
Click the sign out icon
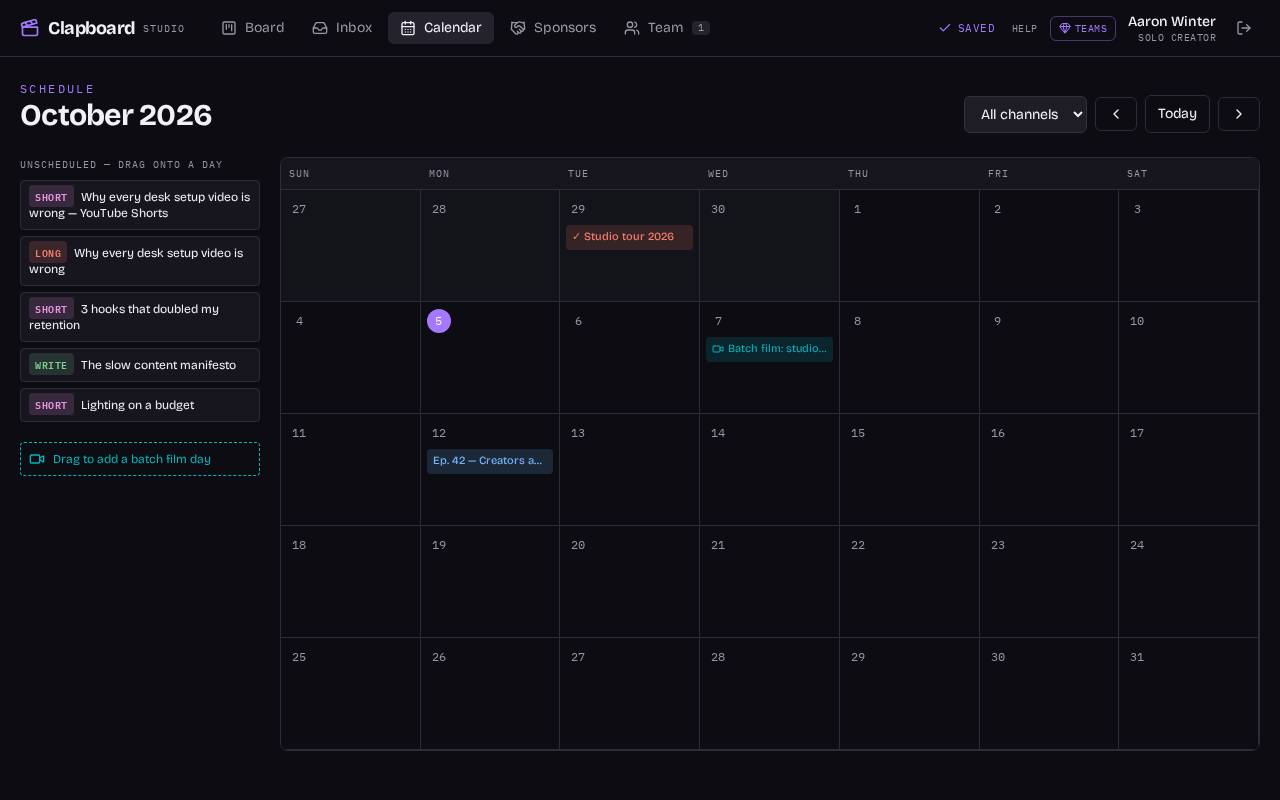(1244, 28)
